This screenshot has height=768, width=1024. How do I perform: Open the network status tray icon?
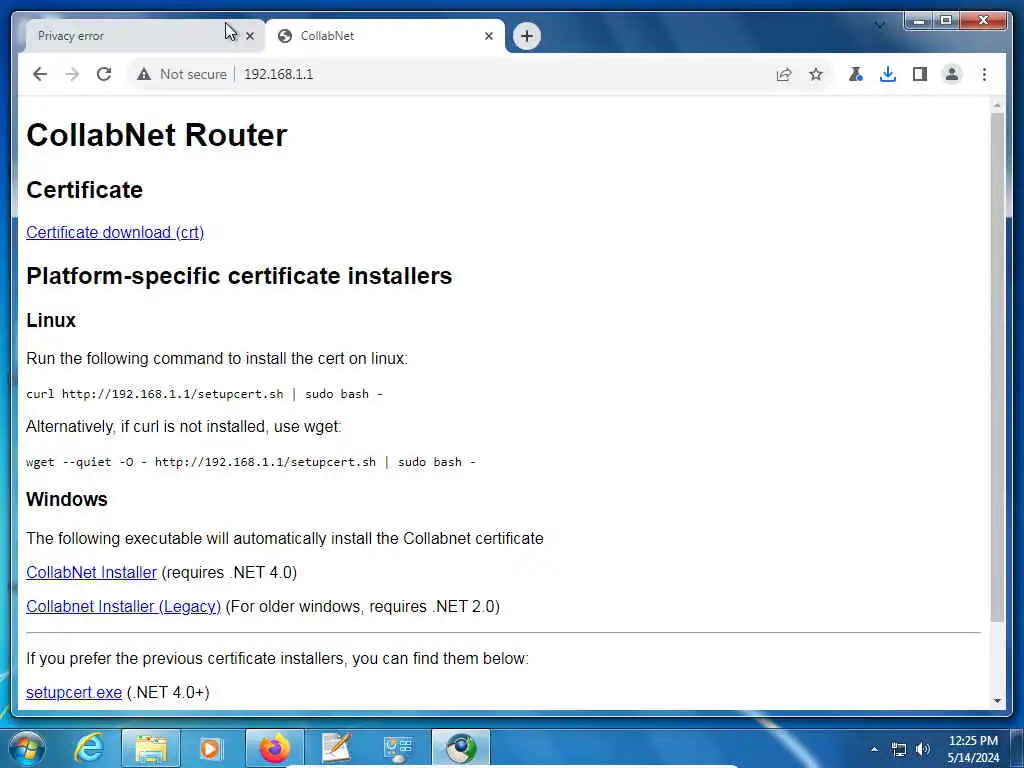[899, 749]
